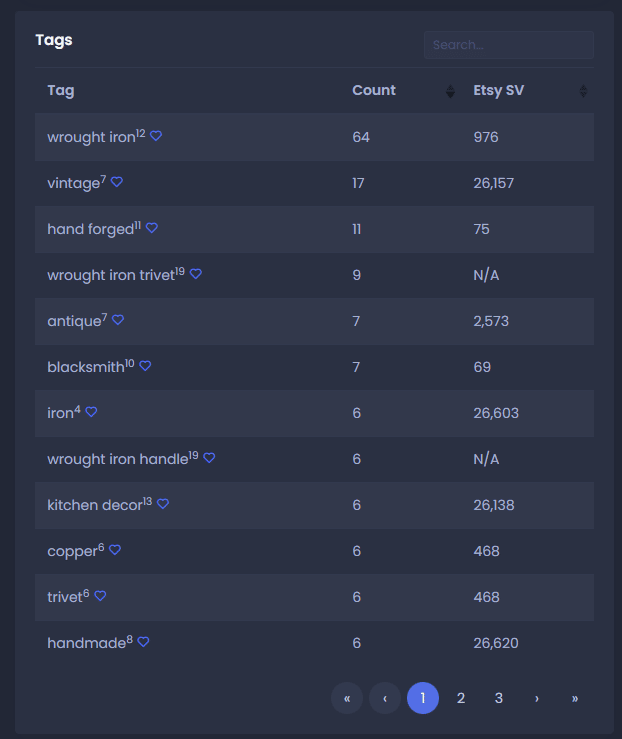Favorite the wrought iron tag heart

[x=156, y=136]
